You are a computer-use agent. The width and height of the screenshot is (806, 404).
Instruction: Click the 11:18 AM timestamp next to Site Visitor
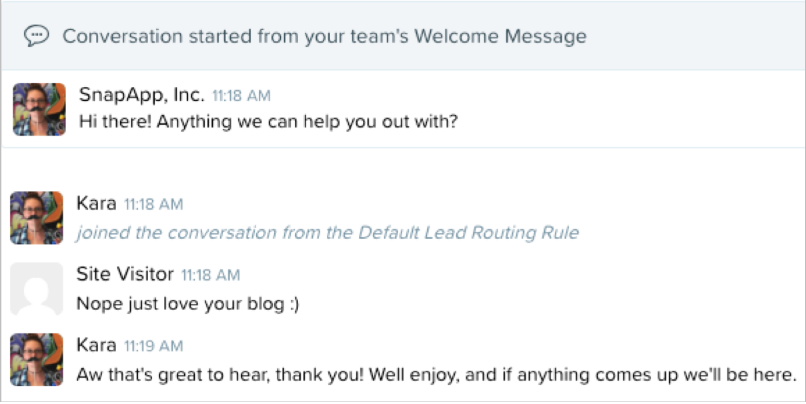(211, 275)
